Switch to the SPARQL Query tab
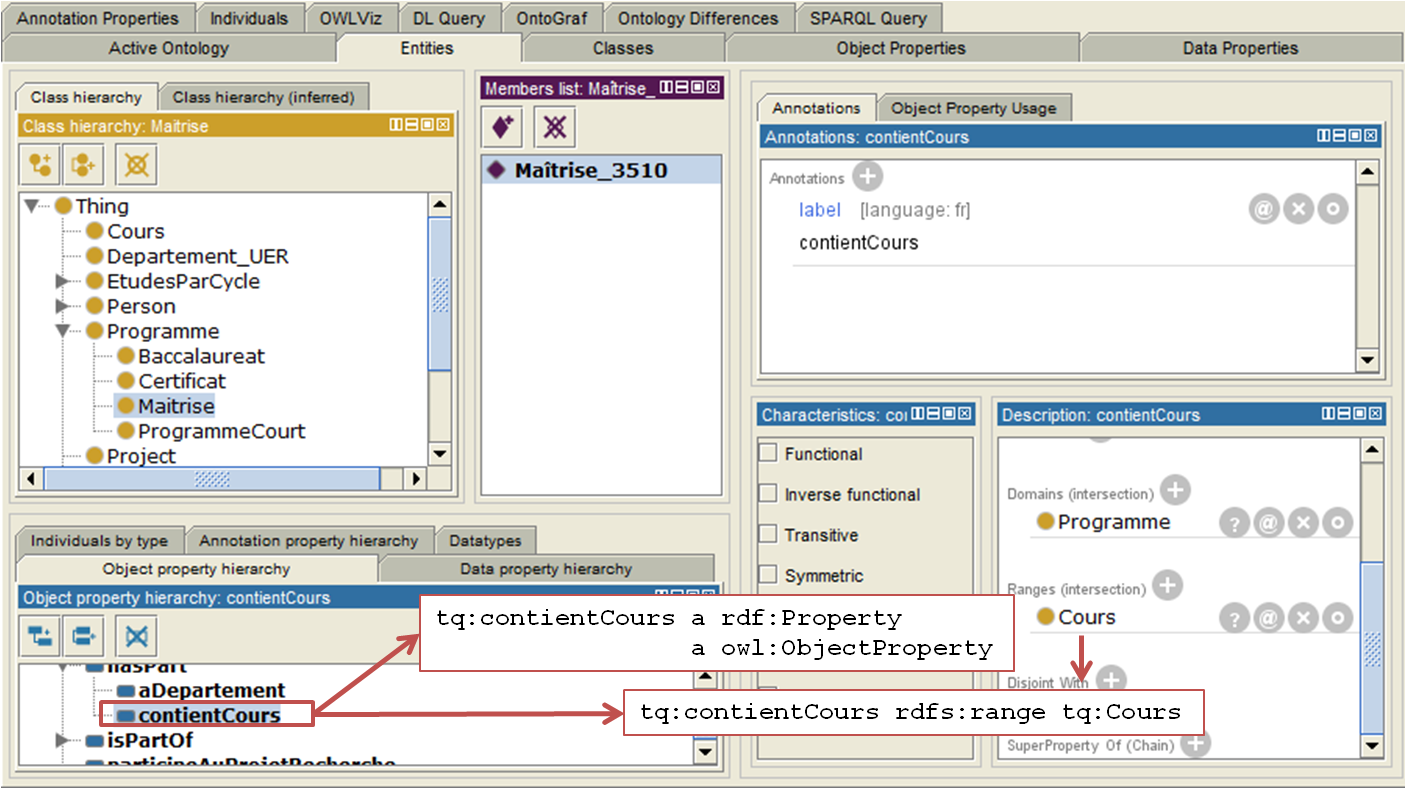This screenshot has width=1406, height=789. pyautogui.click(x=867, y=17)
